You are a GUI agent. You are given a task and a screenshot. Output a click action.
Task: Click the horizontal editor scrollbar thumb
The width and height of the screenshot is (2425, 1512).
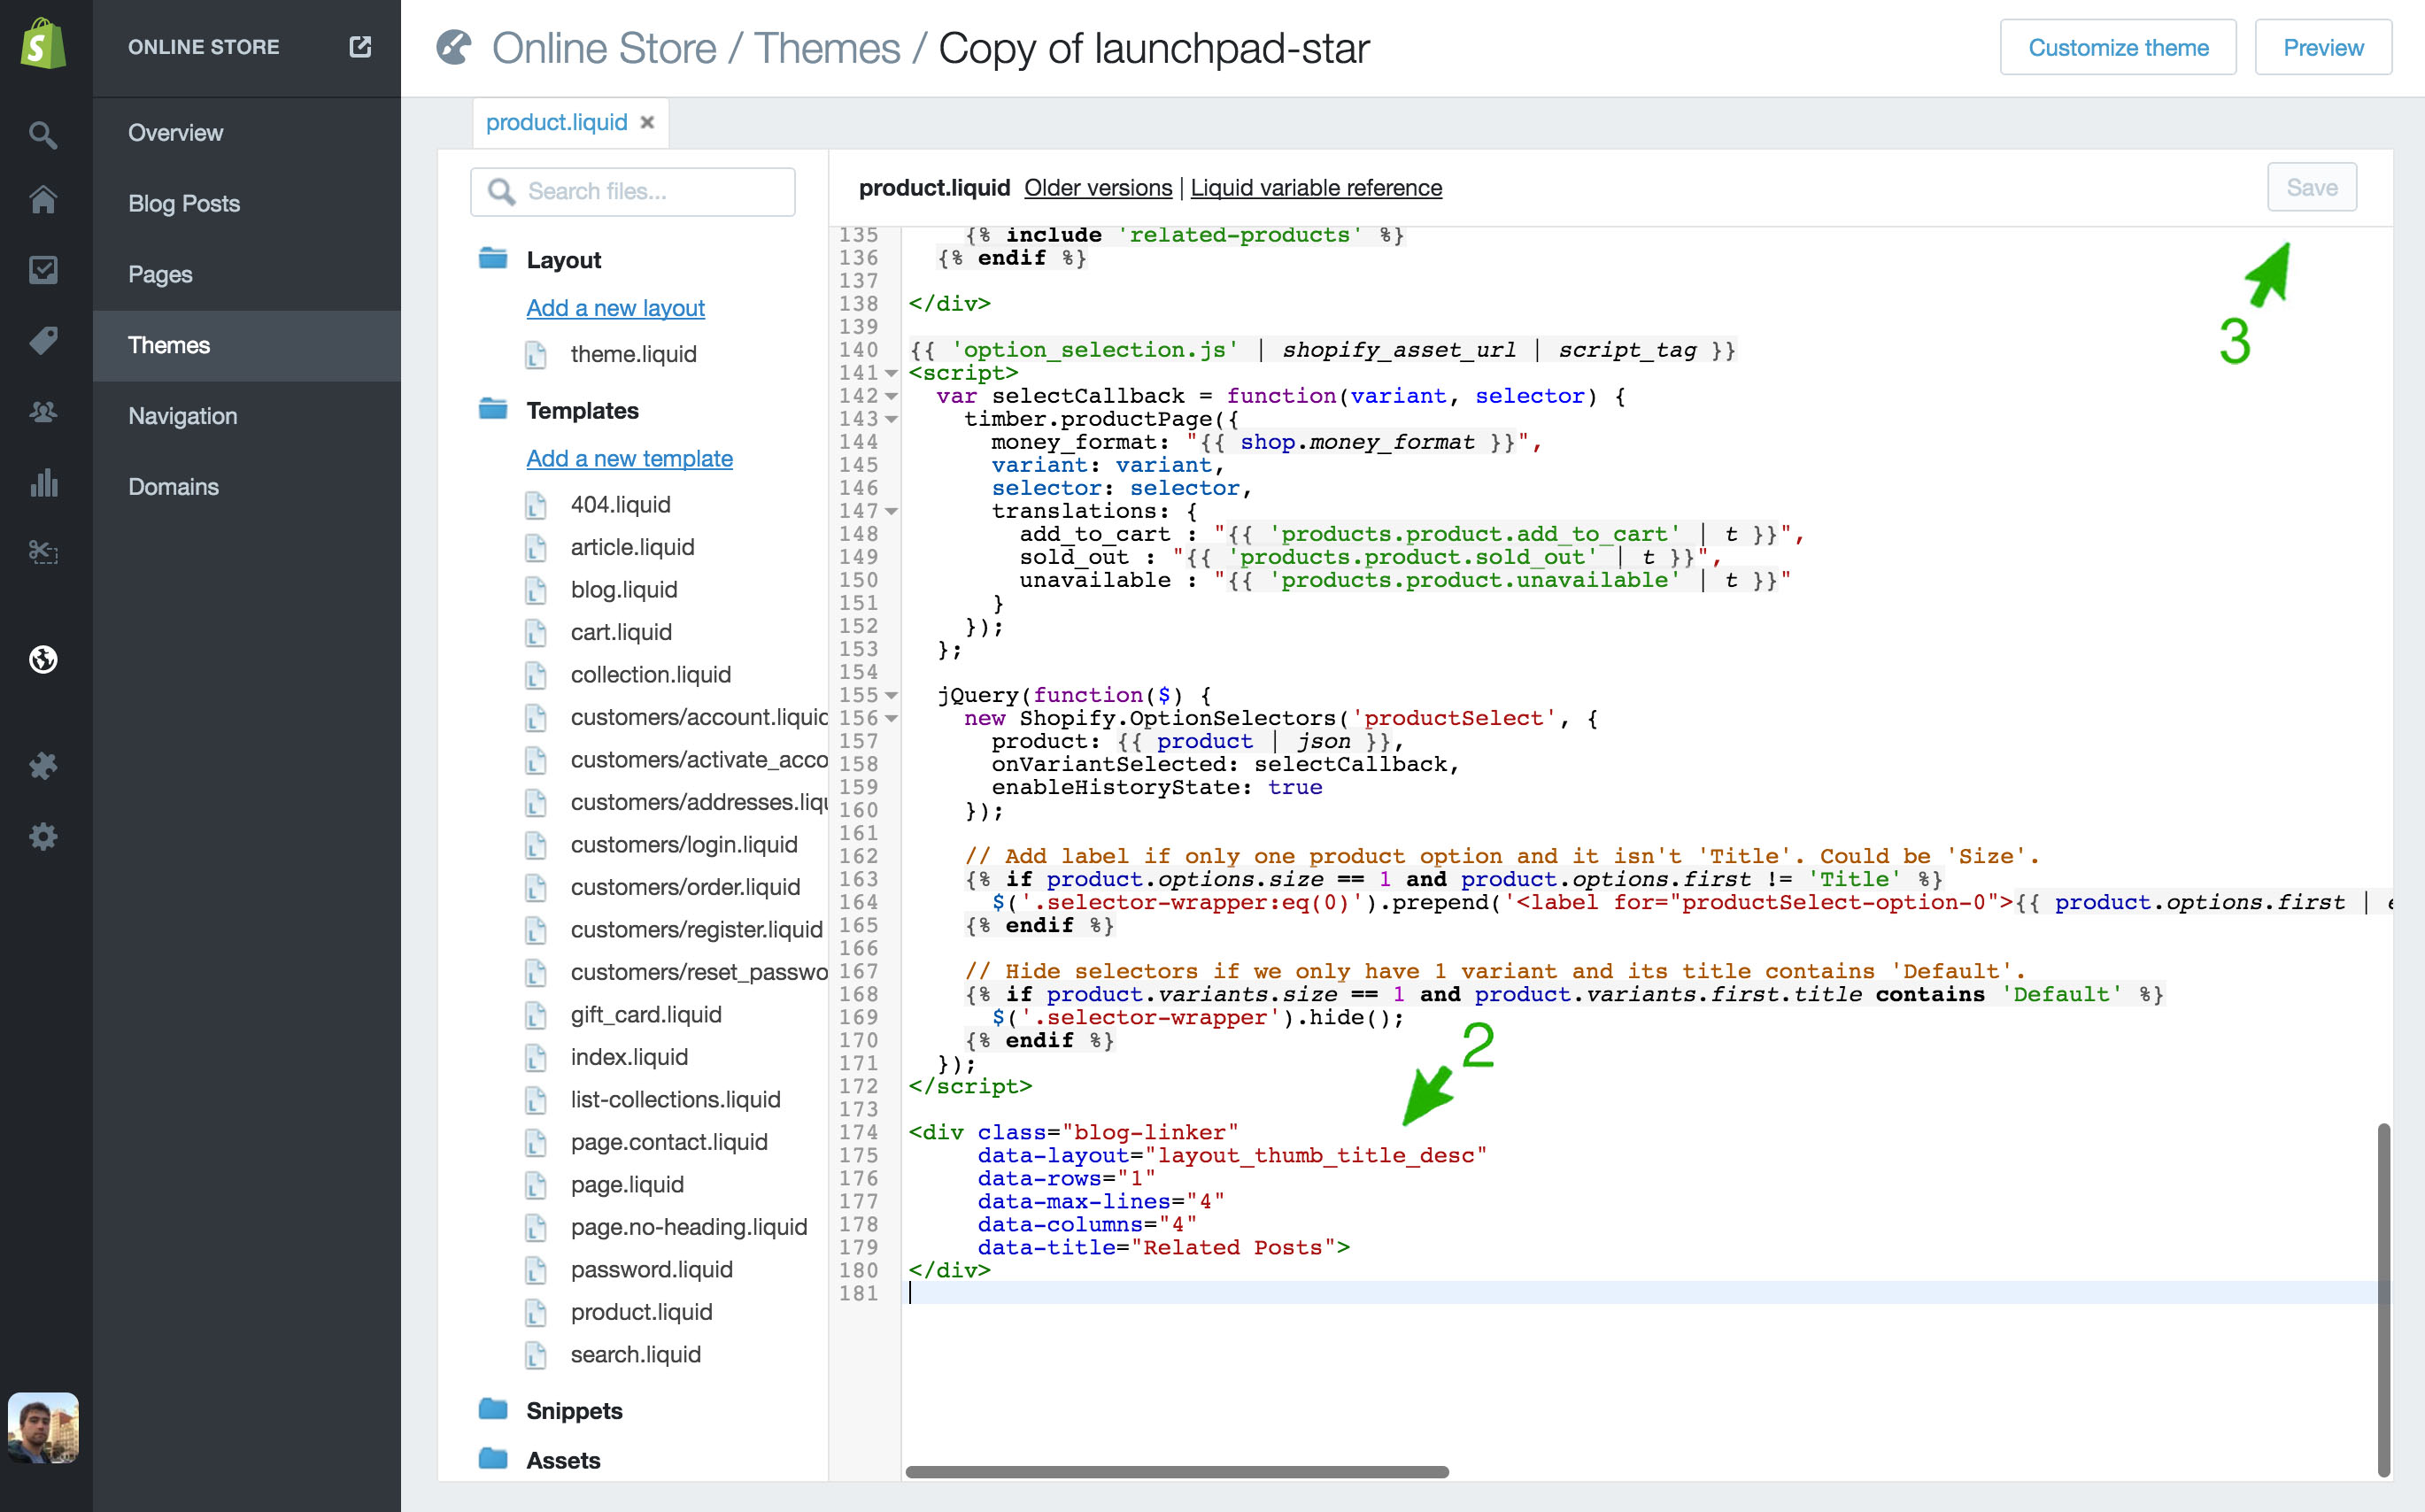1177,1472
